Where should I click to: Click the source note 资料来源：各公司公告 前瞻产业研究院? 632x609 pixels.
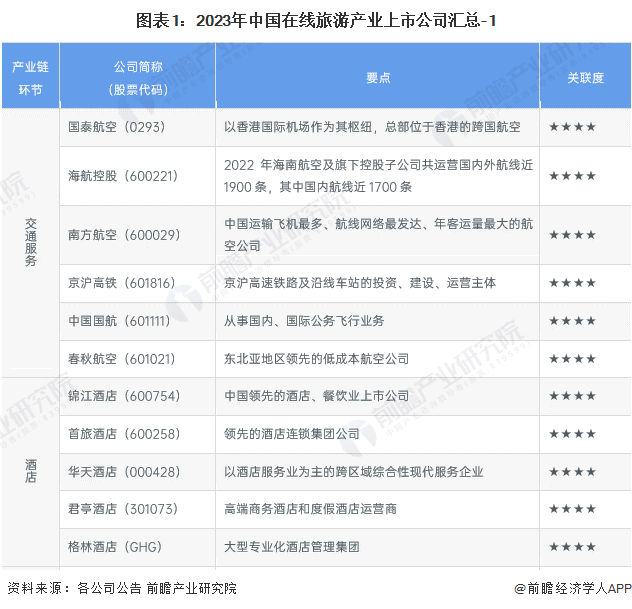point(122,588)
